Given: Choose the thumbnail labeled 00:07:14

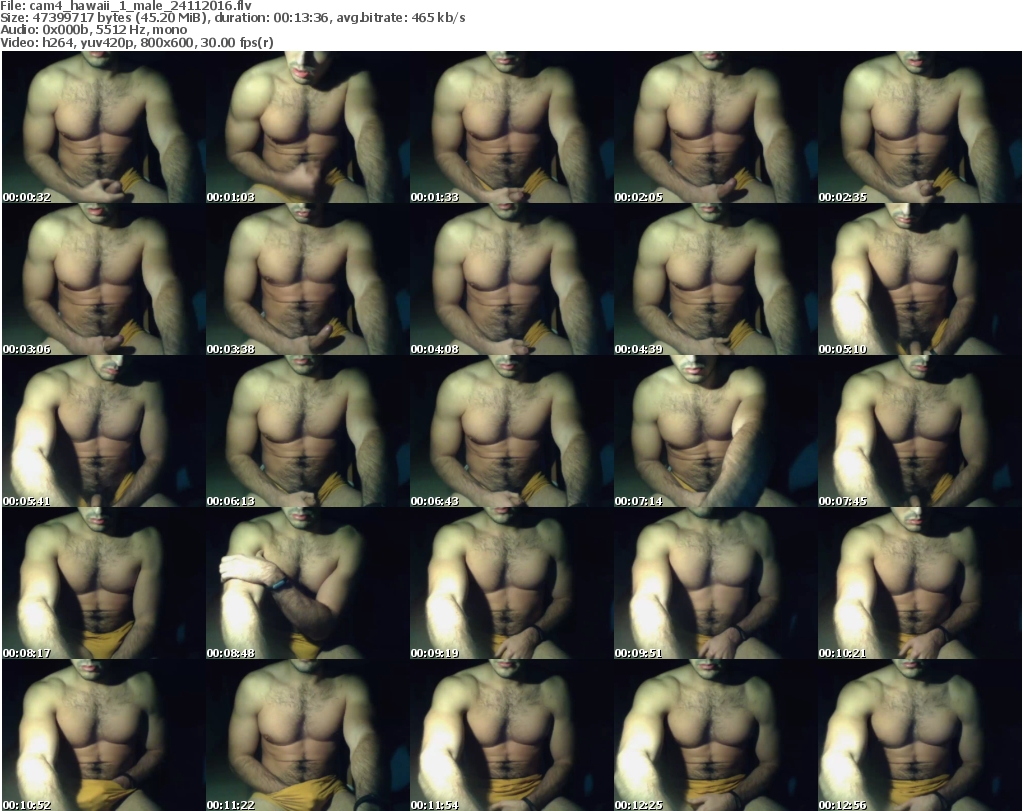Looking at the screenshot, I should point(715,432).
